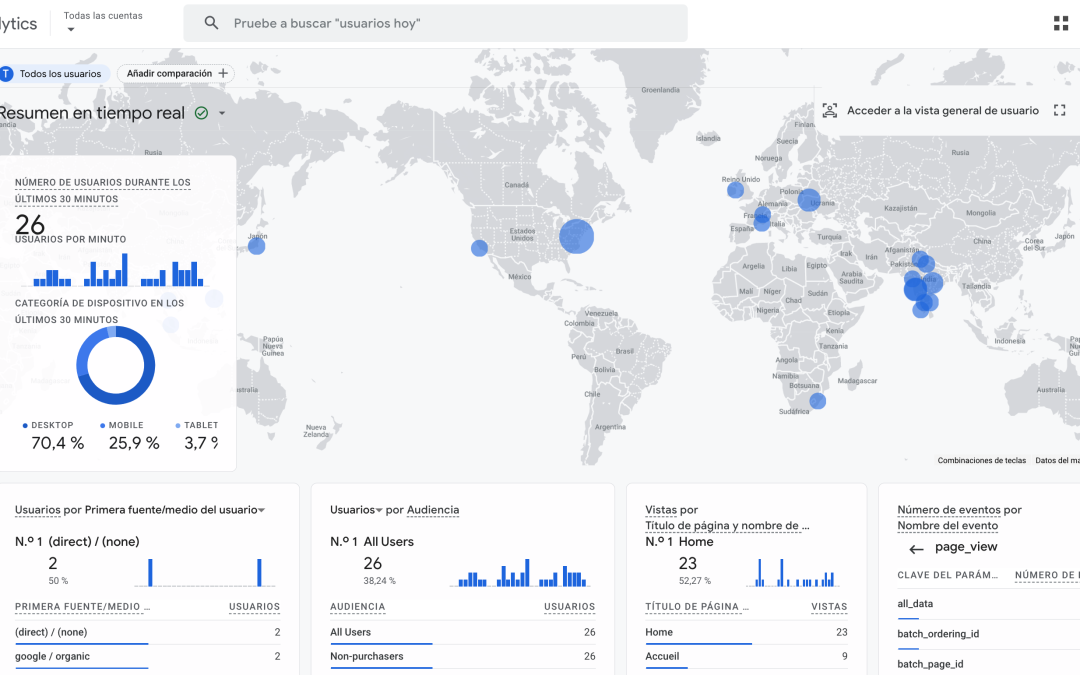Image resolution: width=1080 pixels, height=675 pixels.
Task: Click back arrow beside page_view
Action: click(x=916, y=549)
